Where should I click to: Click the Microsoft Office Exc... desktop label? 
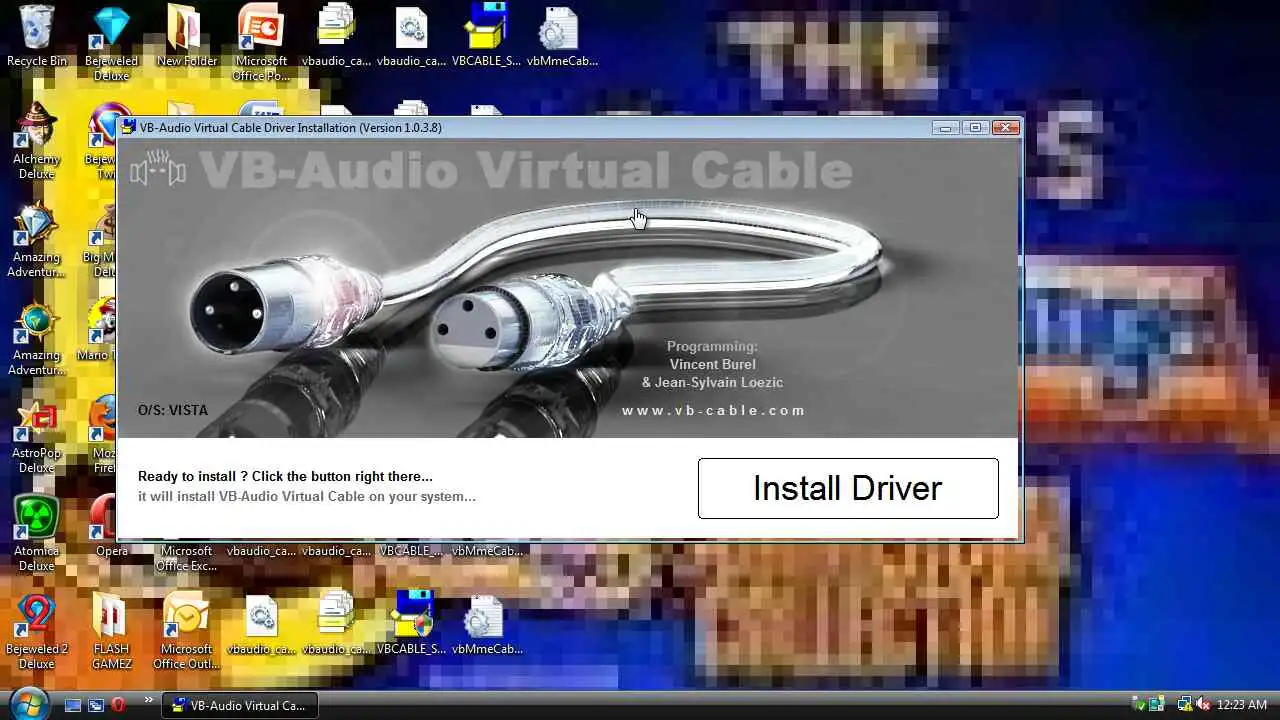(x=187, y=558)
